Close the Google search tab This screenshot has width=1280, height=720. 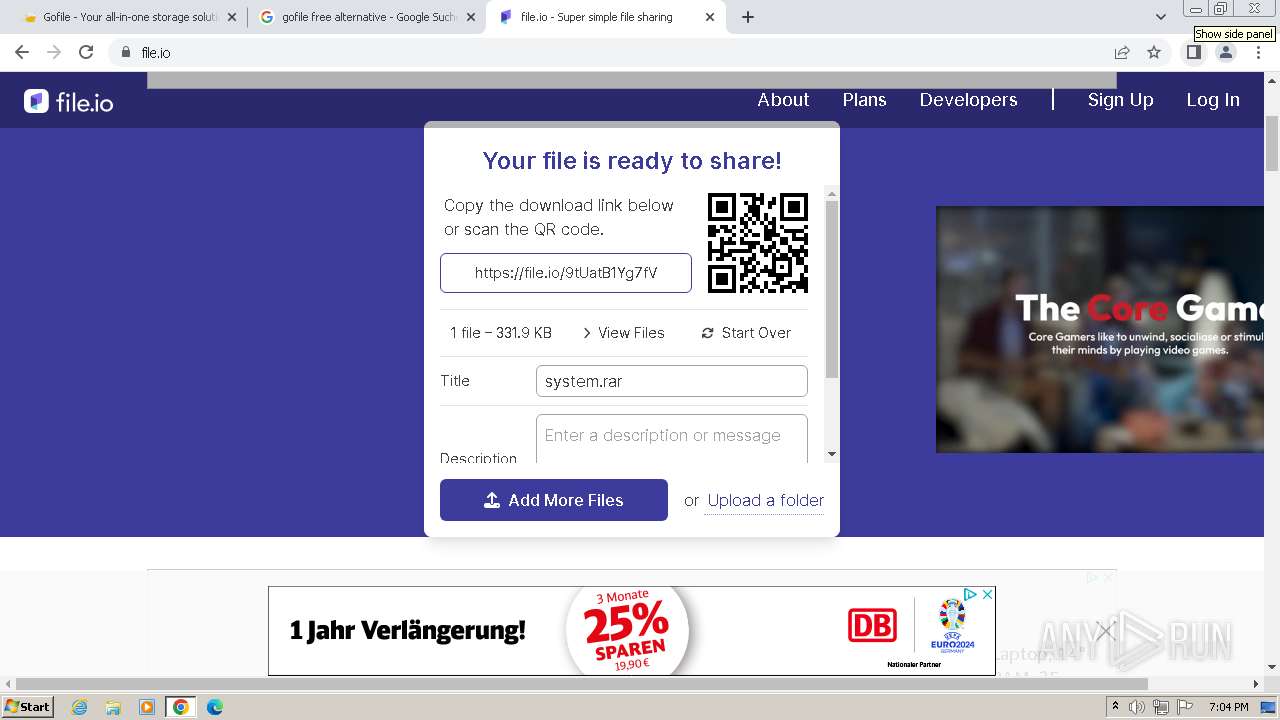tap(471, 17)
